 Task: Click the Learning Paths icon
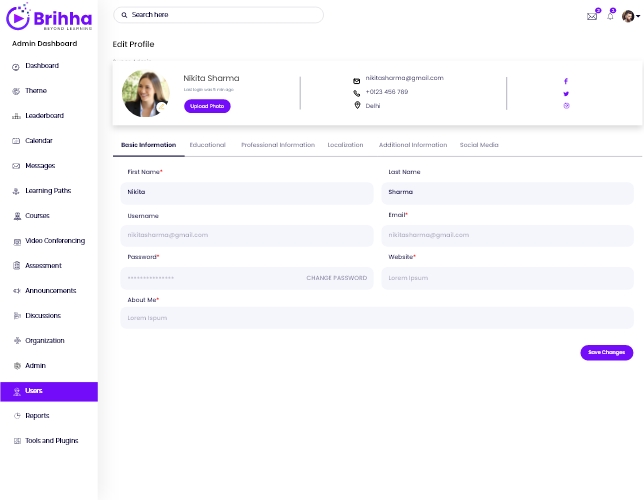tap(16, 191)
